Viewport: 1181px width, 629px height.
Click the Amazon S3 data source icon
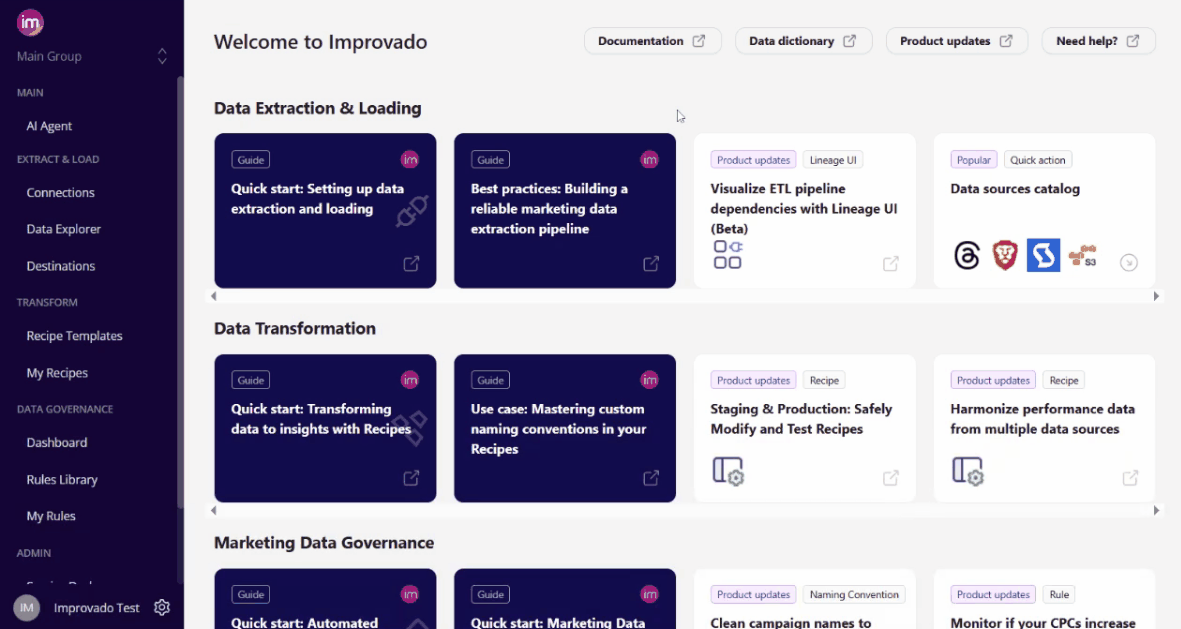point(1083,255)
